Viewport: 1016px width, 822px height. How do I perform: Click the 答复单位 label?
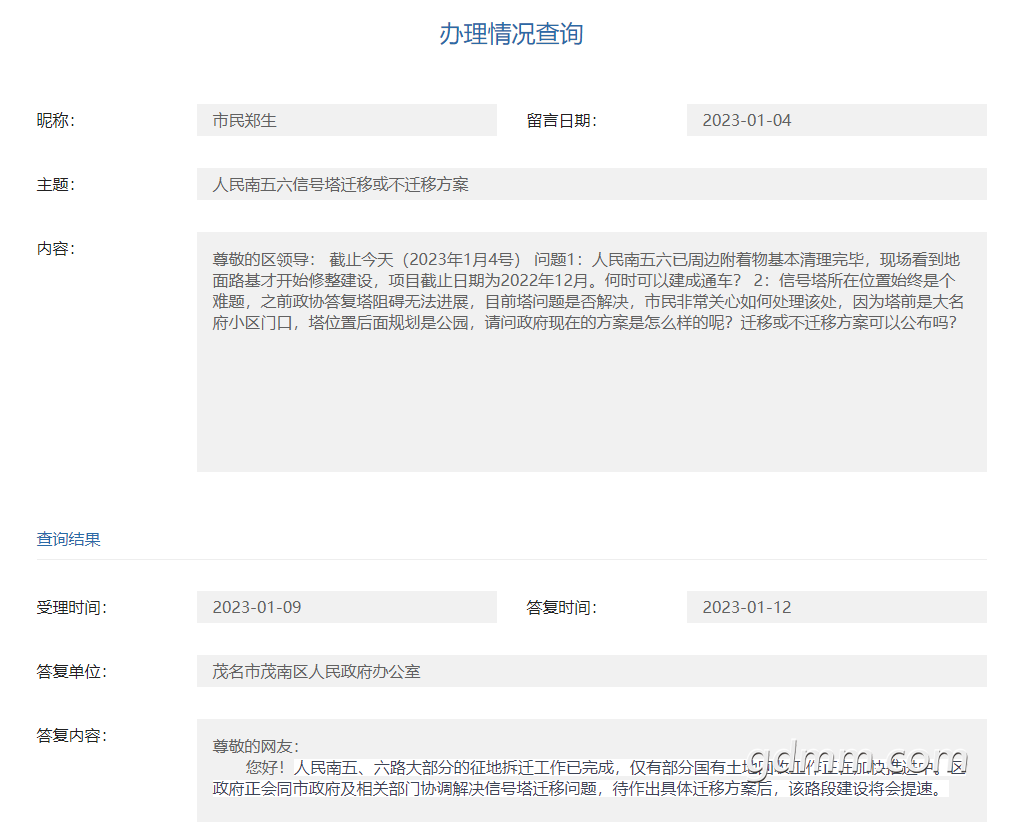pyautogui.click(x=72, y=672)
